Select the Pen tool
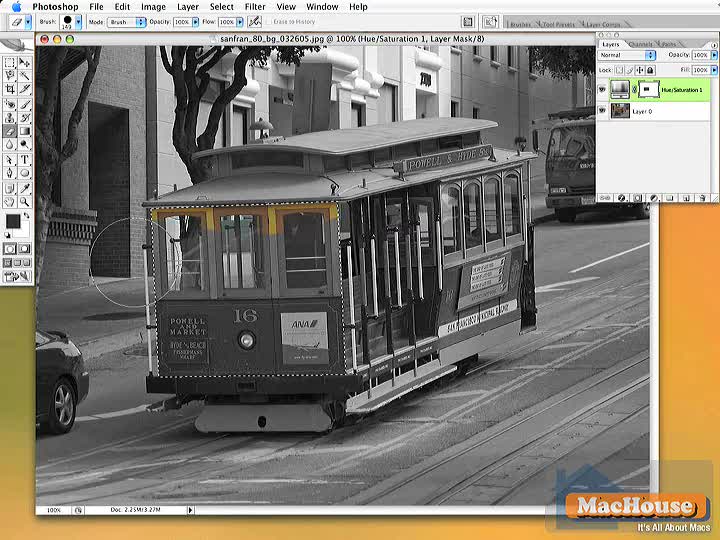The height and width of the screenshot is (540, 720). (x=10, y=173)
